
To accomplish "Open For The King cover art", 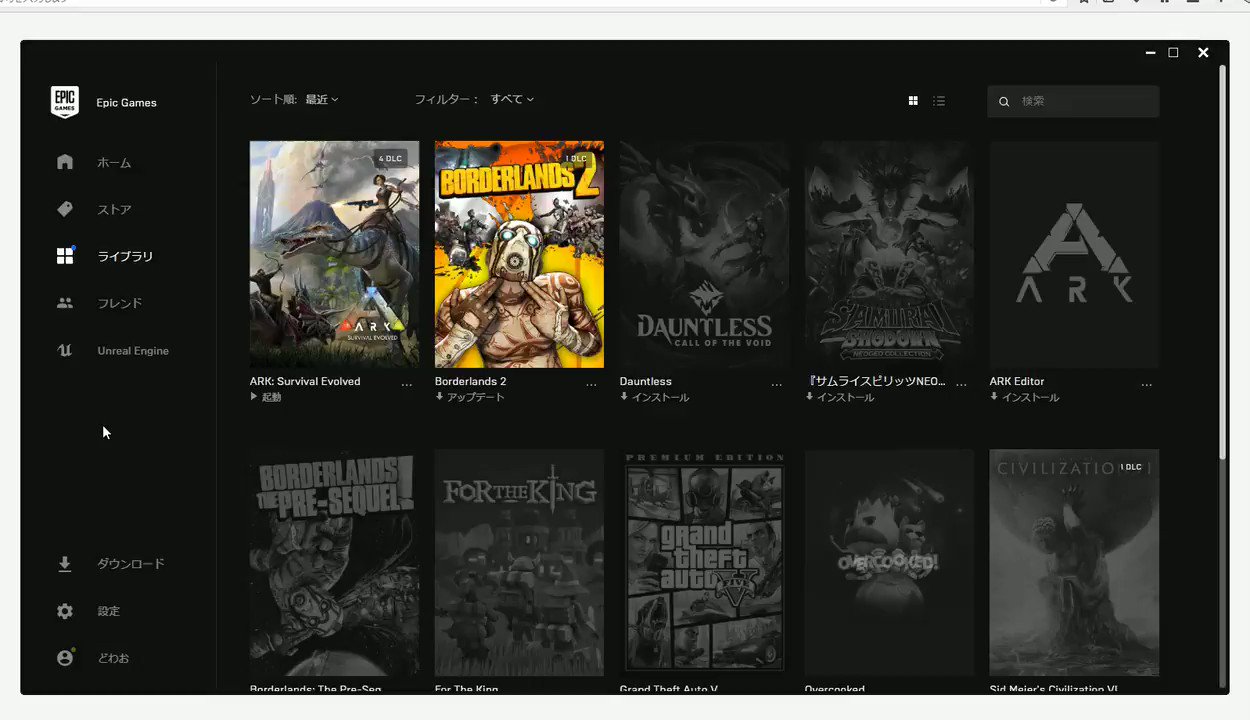I will coord(519,562).
